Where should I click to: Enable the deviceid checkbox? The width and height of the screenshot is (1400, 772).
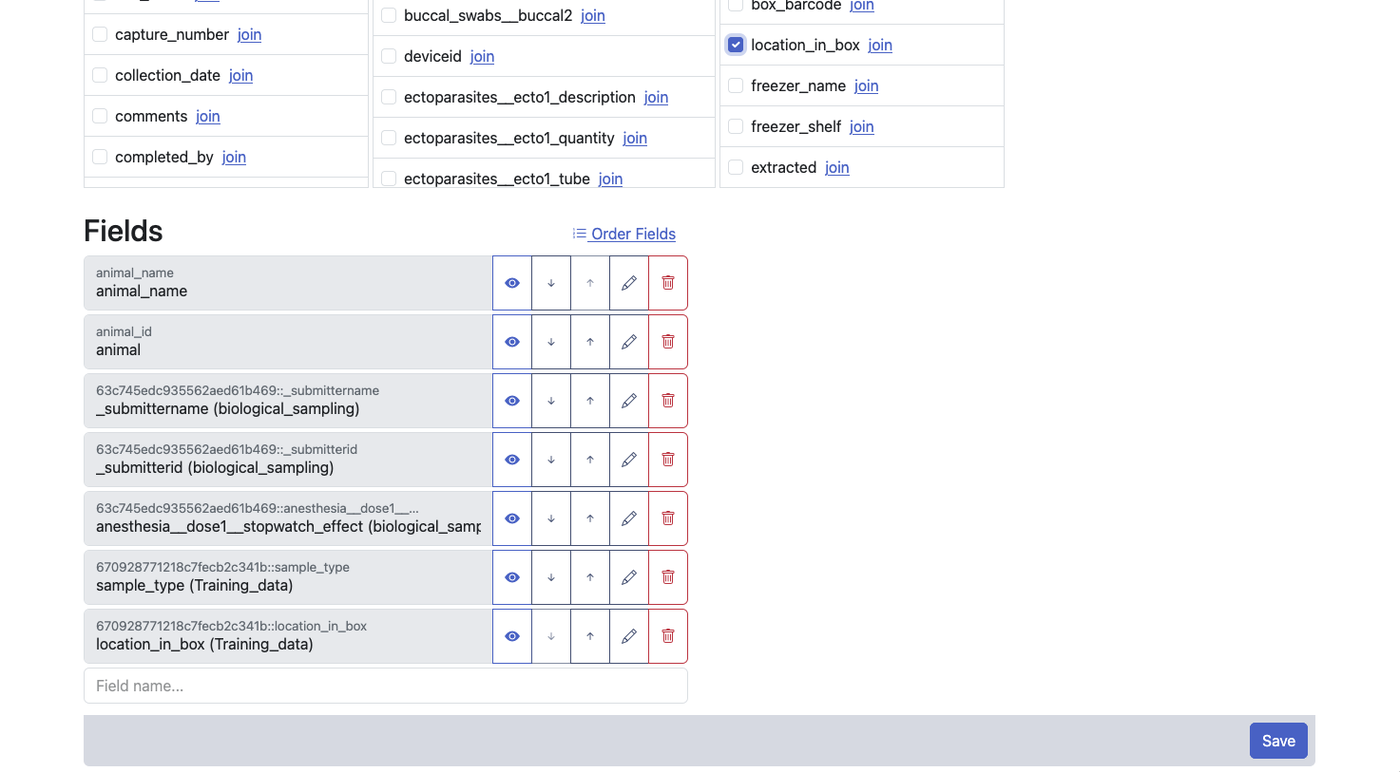(388, 56)
